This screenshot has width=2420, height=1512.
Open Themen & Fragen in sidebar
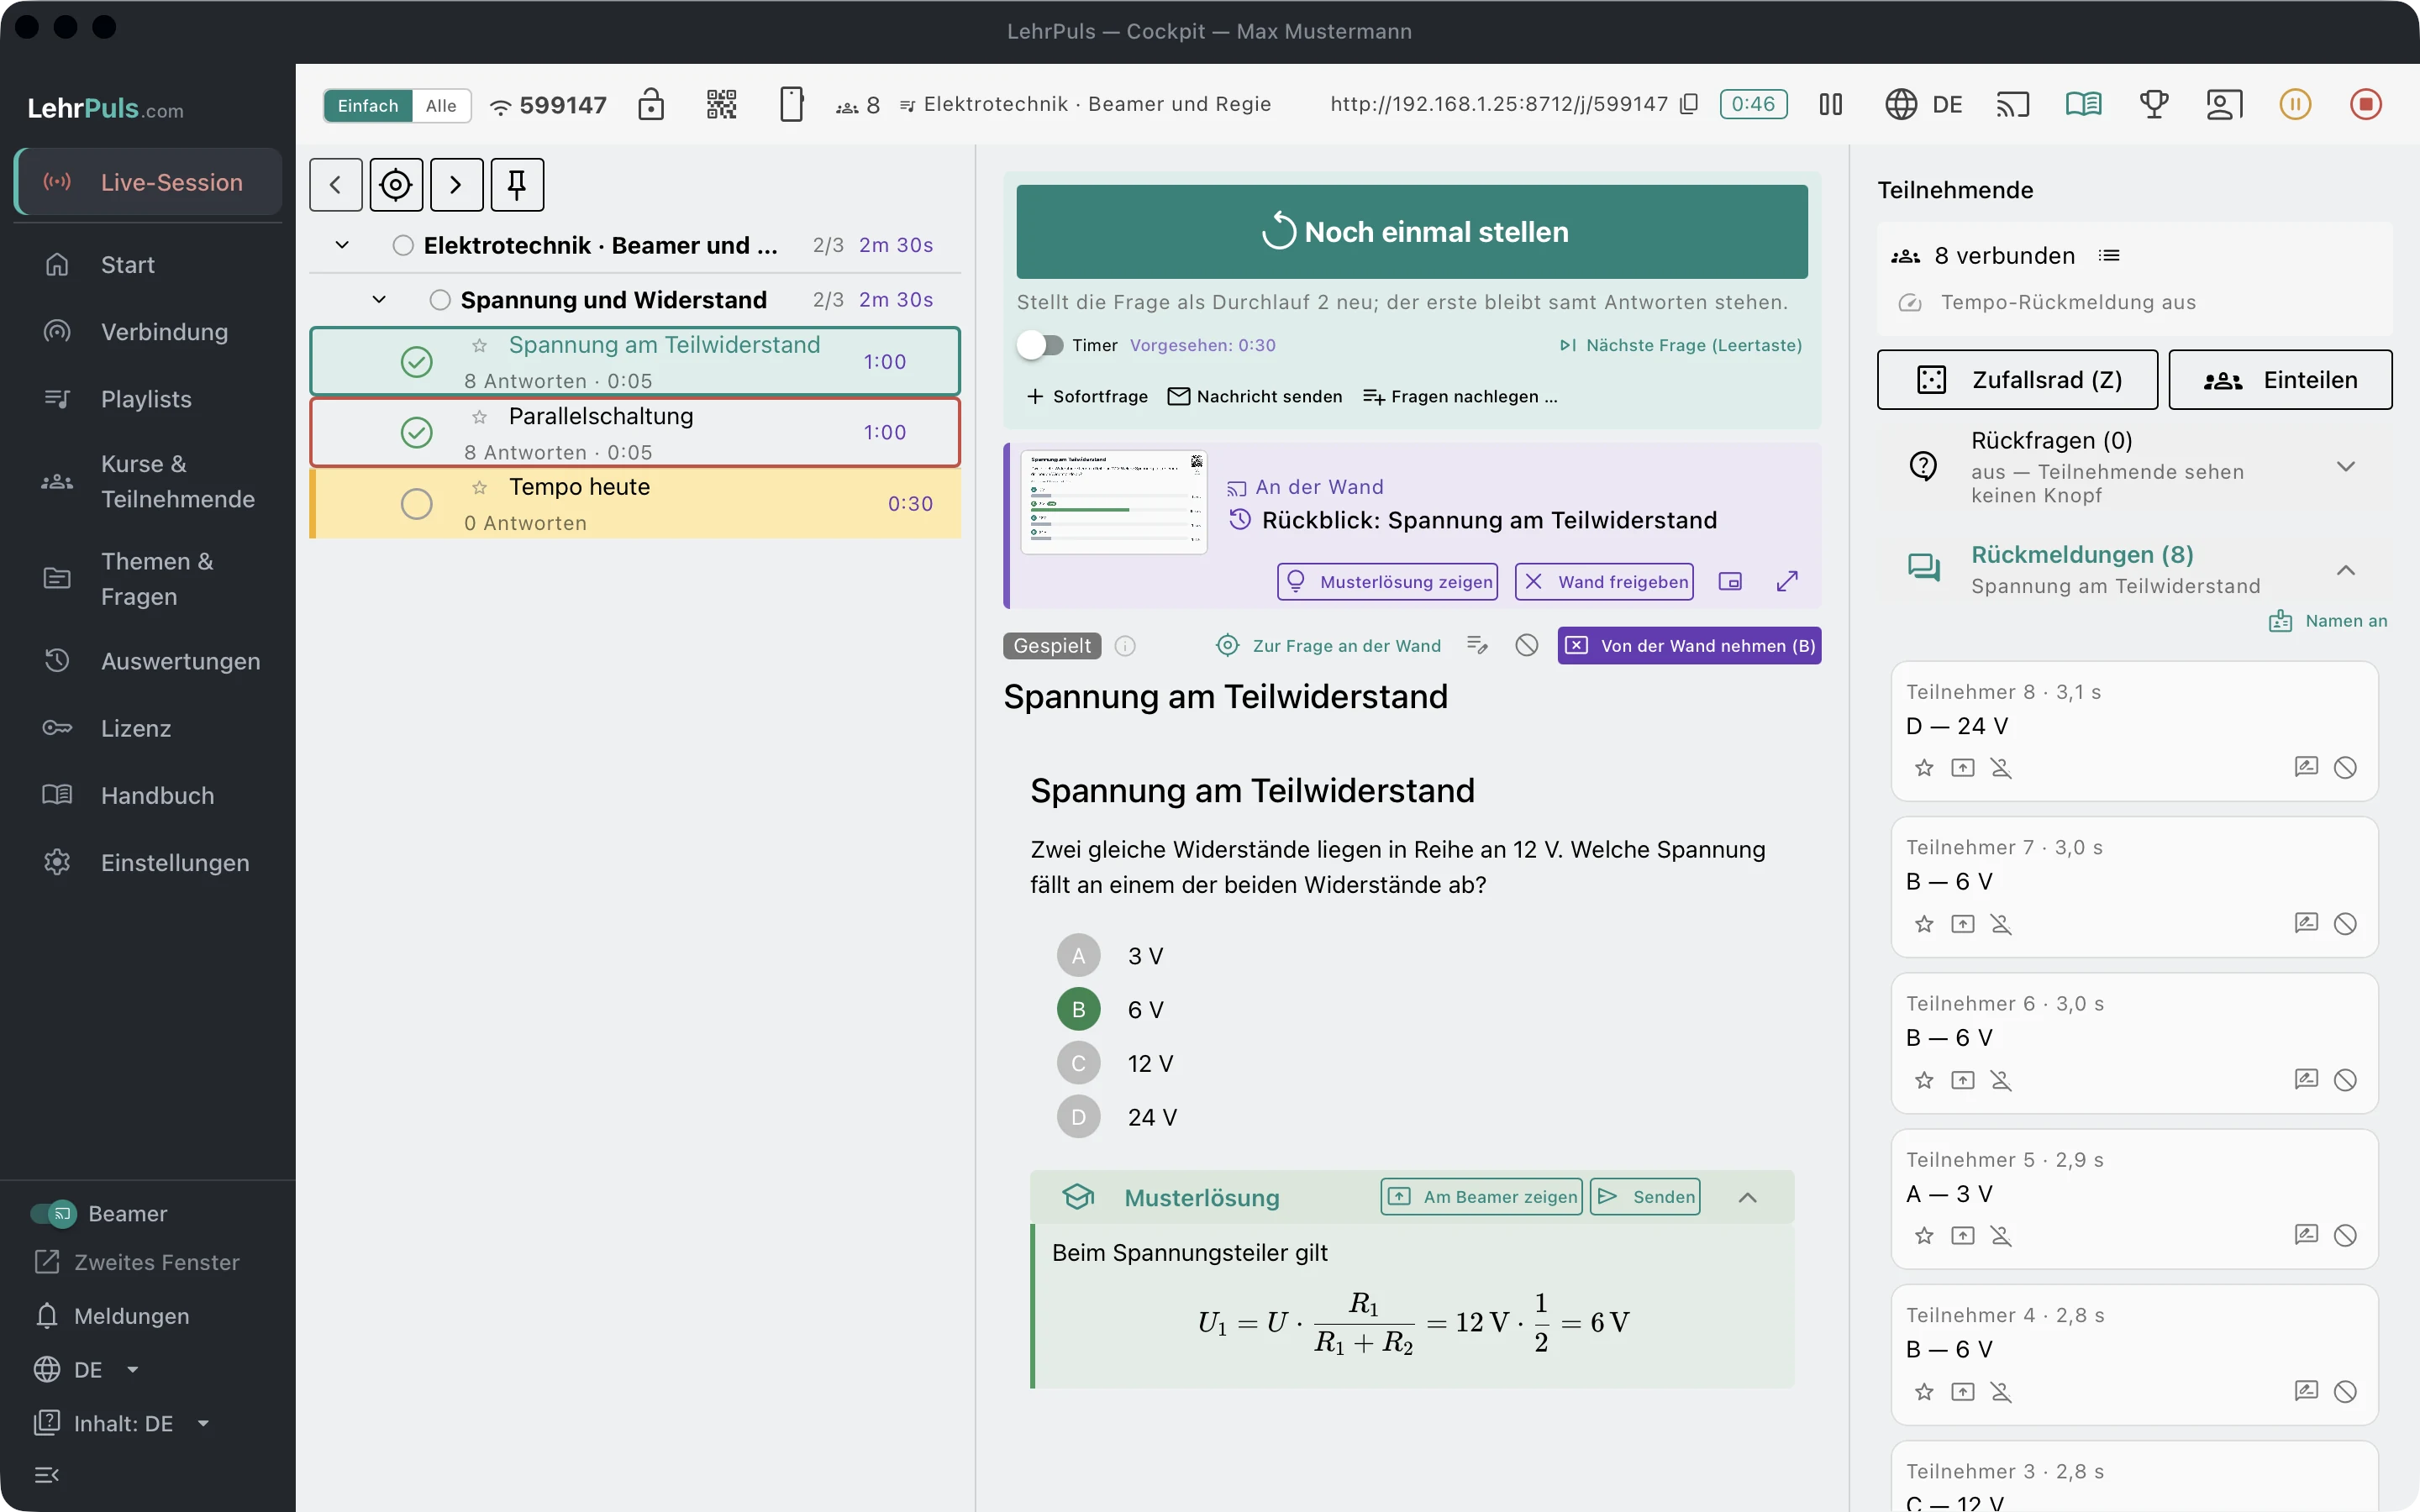pyautogui.click(x=148, y=579)
